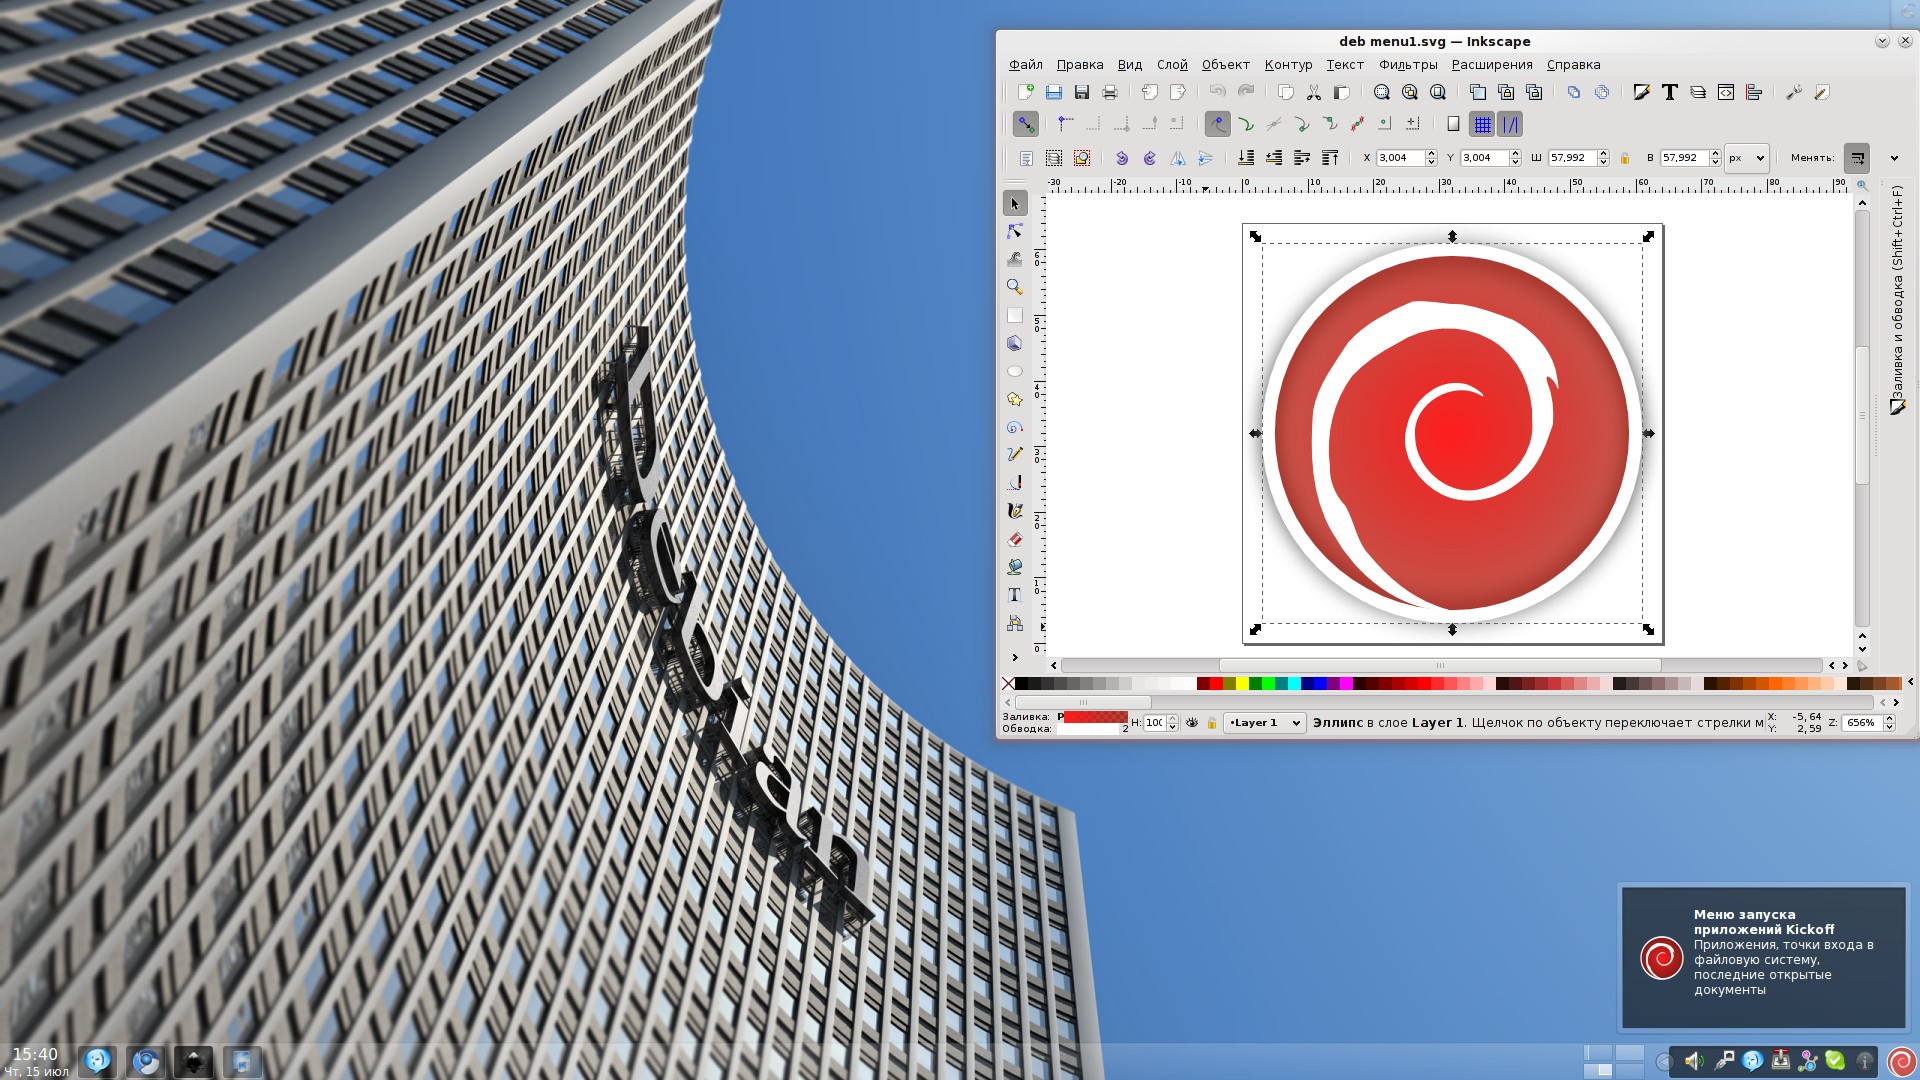The height and width of the screenshot is (1080, 1920).
Task: Open Fill and Stroke dialog icon
Action: coord(1641,92)
